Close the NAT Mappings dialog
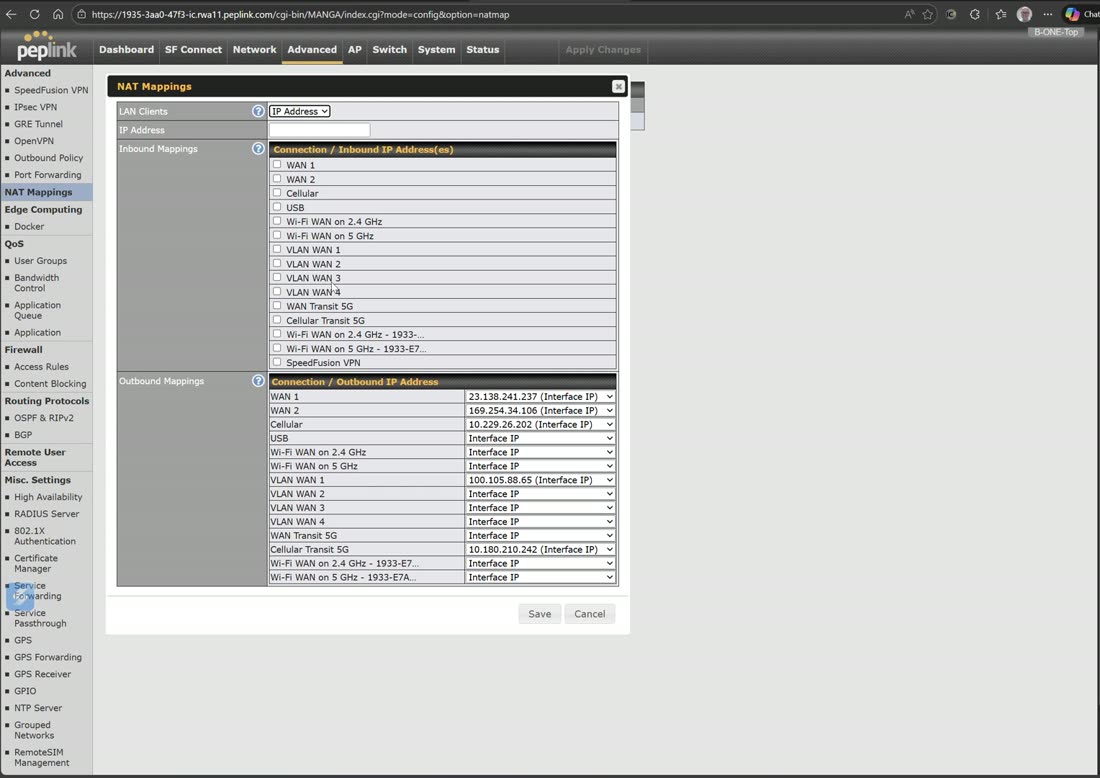 pos(618,86)
